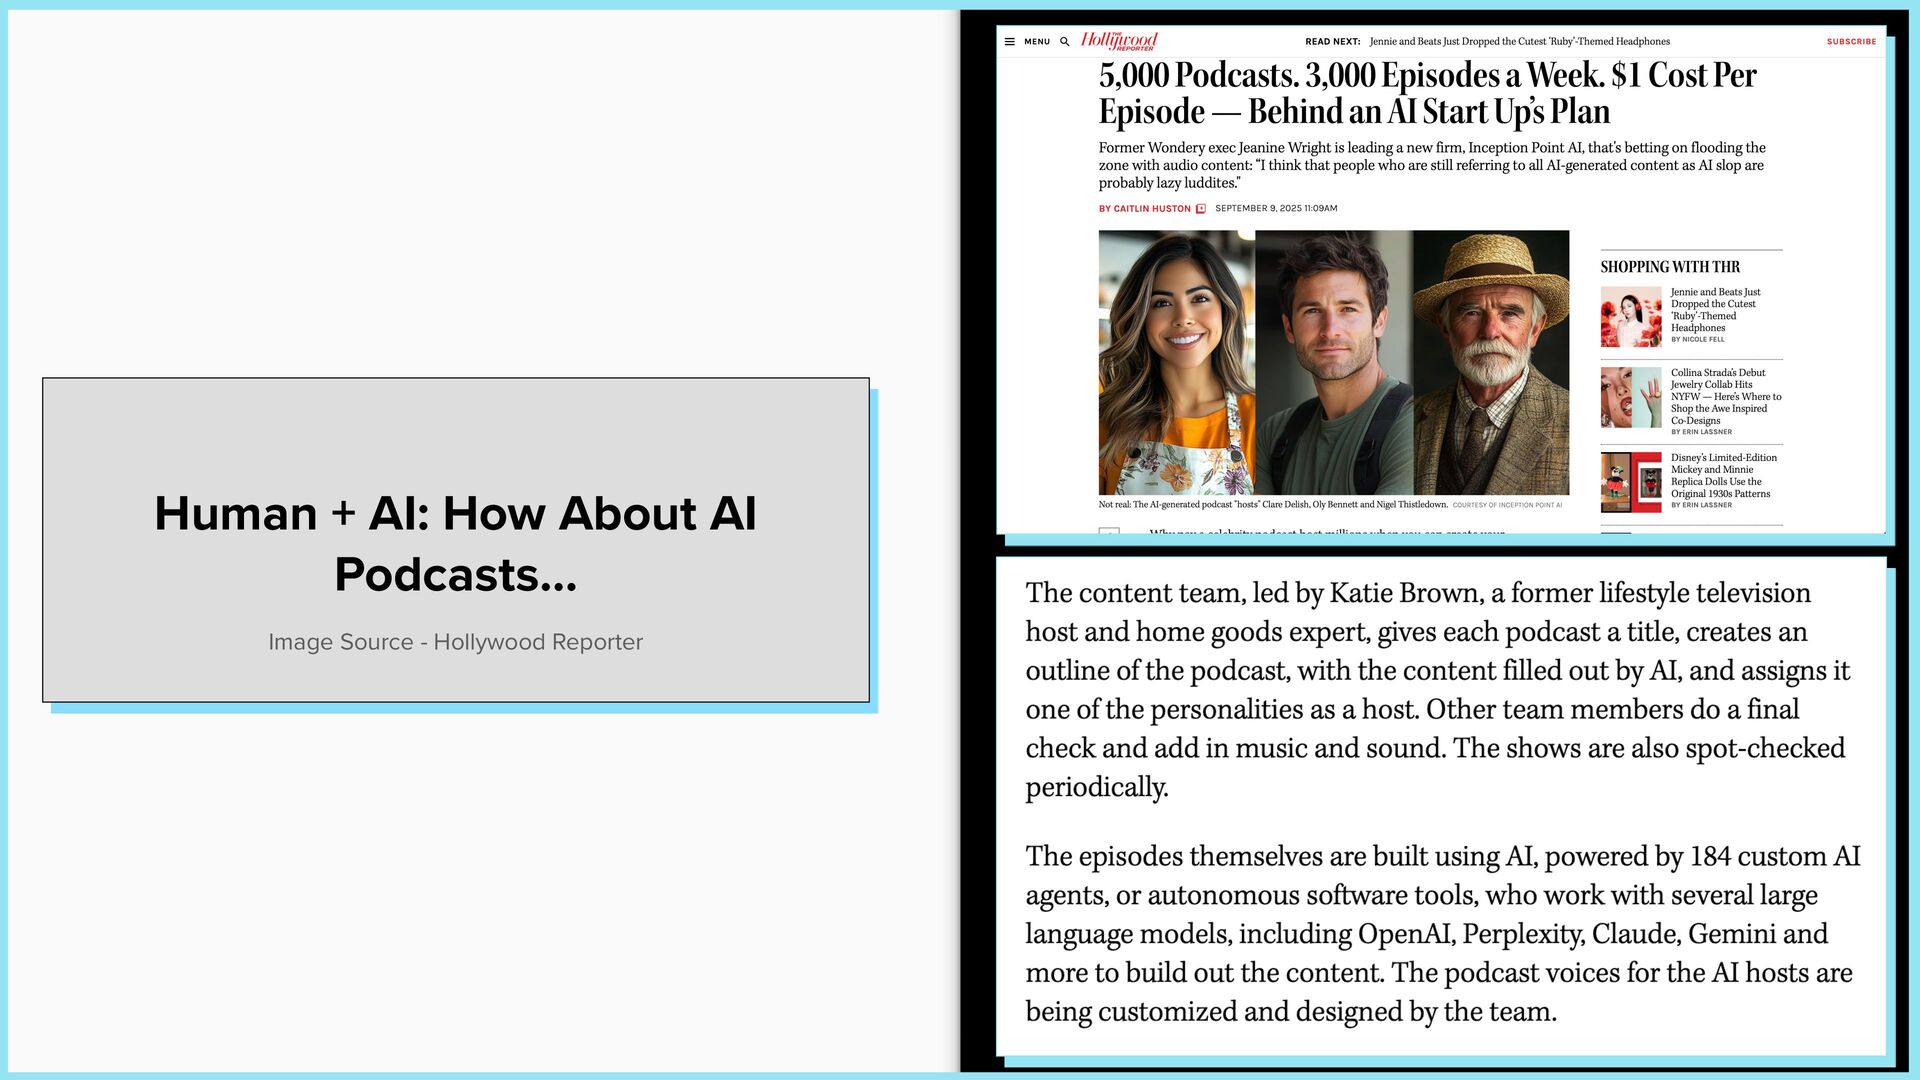The width and height of the screenshot is (1920, 1080).
Task: Click the BY CAITLIN HUSTON byline
Action: pyautogui.click(x=1144, y=209)
